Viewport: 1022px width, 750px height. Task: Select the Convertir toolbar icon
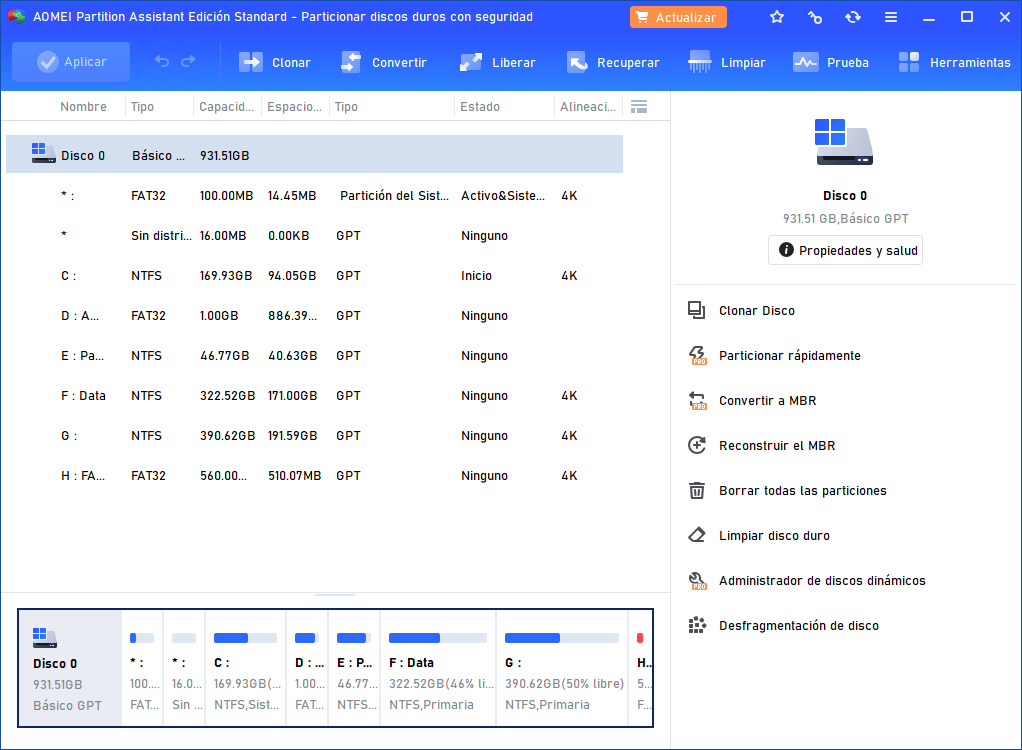point(384,62)
